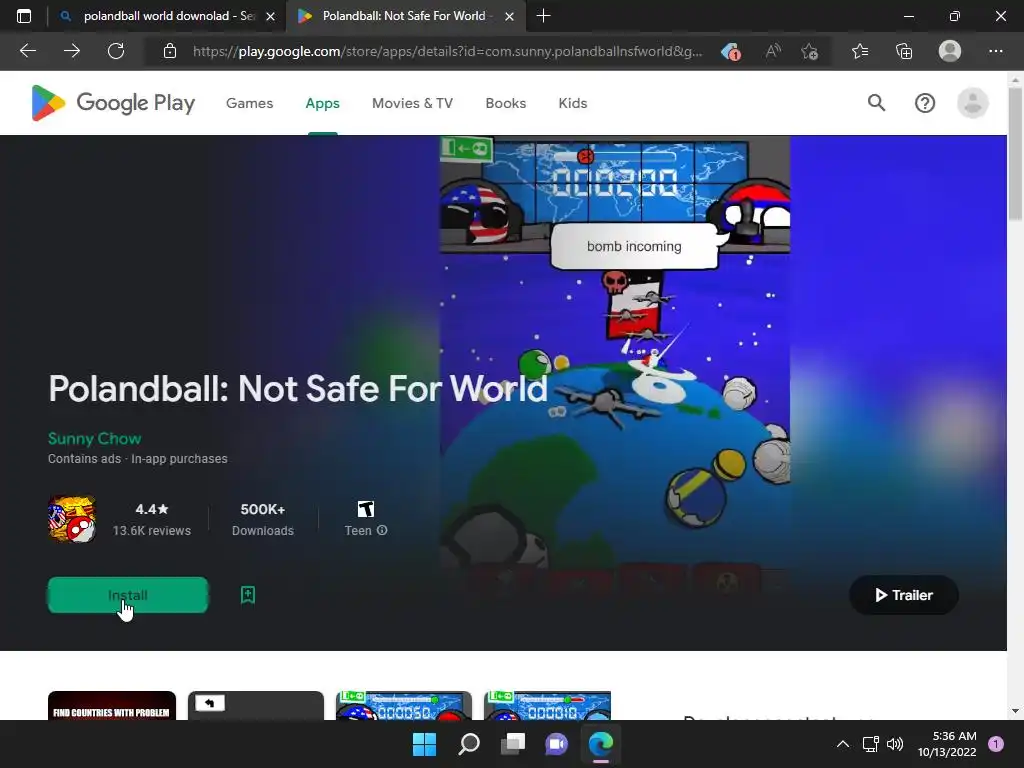Click the Teen rating T badge
1024x768 pixels.
point(366,509)
